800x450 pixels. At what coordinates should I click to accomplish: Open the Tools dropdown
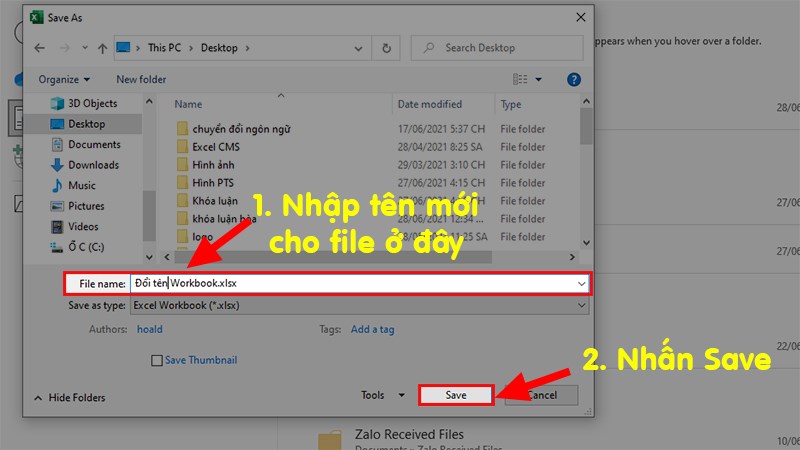tap(383, 395)
